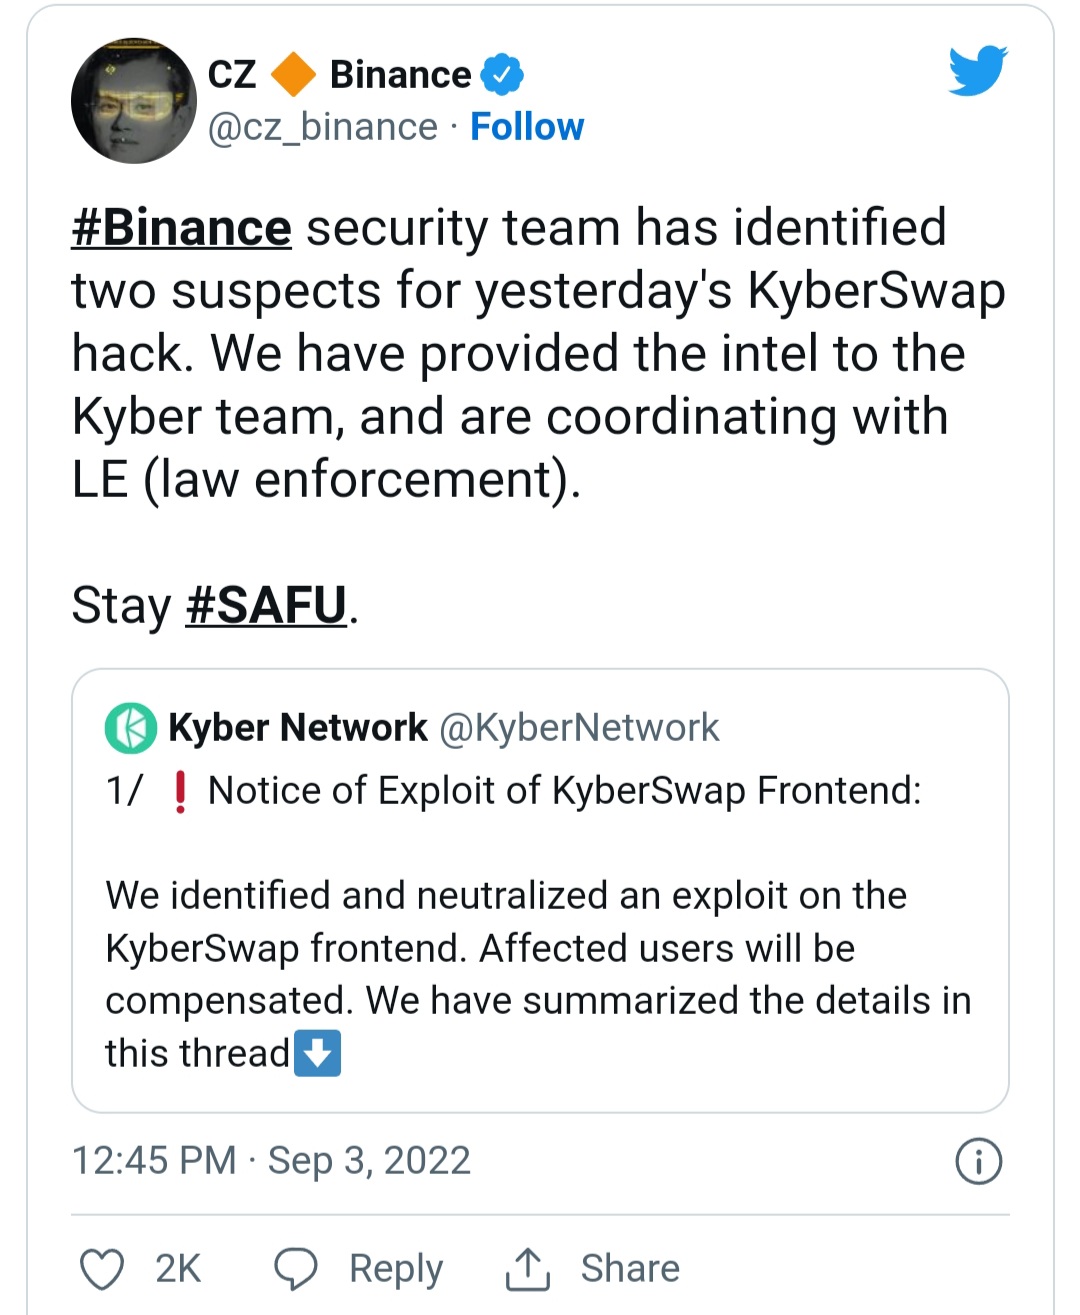Viewport: 1080px width, 1315px height.
Task: Open the tweet info circle icon
Action: (978, 1161)
